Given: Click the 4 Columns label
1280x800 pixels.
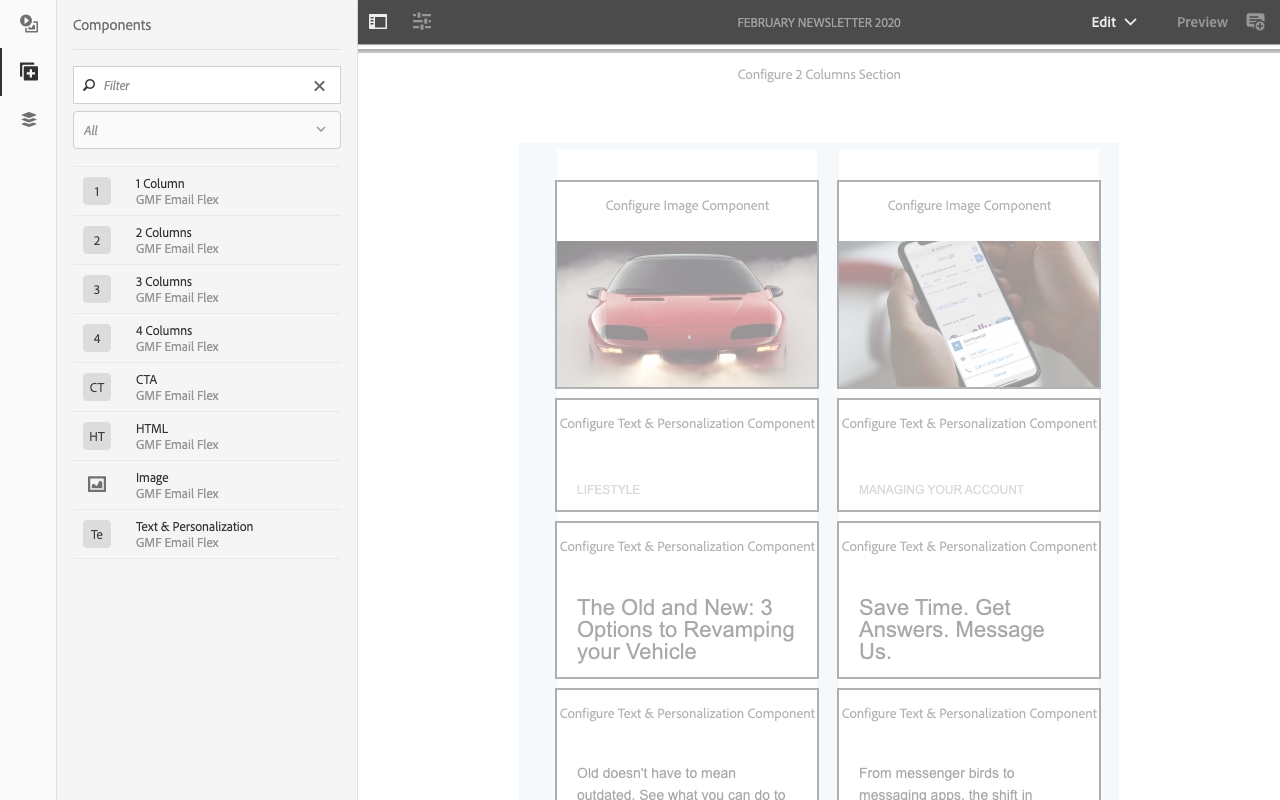Looking at the screenshot, I should [x=164, y=330].
